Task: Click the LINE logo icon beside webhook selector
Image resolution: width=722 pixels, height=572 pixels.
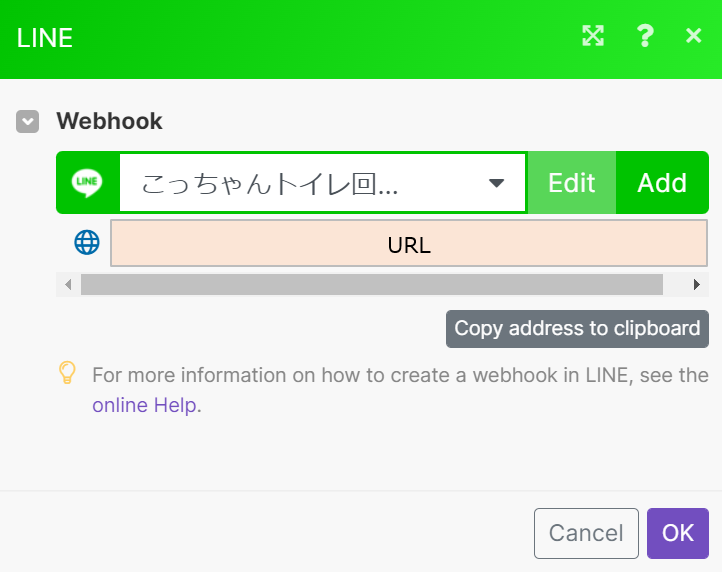Action: pyautogui.click(x=87, y=182)
